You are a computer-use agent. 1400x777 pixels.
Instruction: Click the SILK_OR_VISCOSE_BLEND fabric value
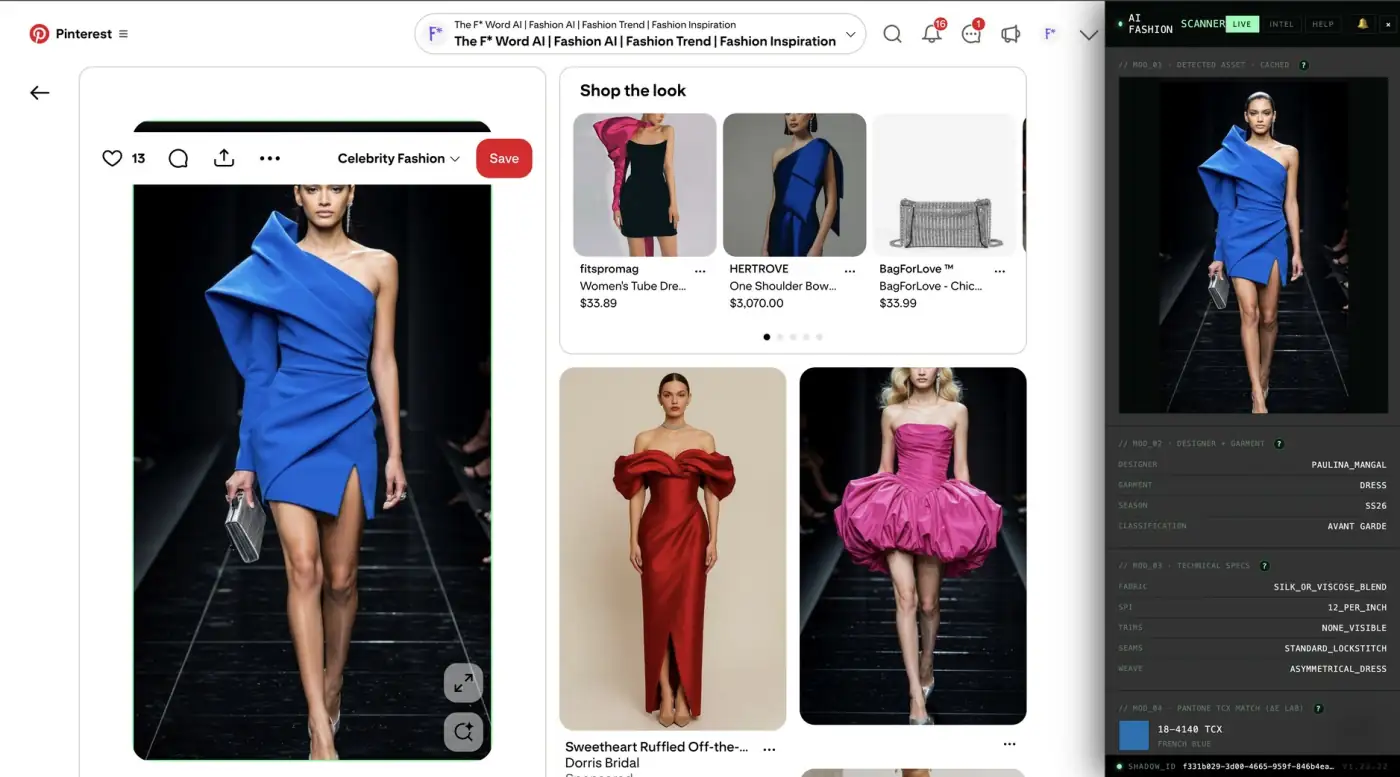[x=1330, y=587]
